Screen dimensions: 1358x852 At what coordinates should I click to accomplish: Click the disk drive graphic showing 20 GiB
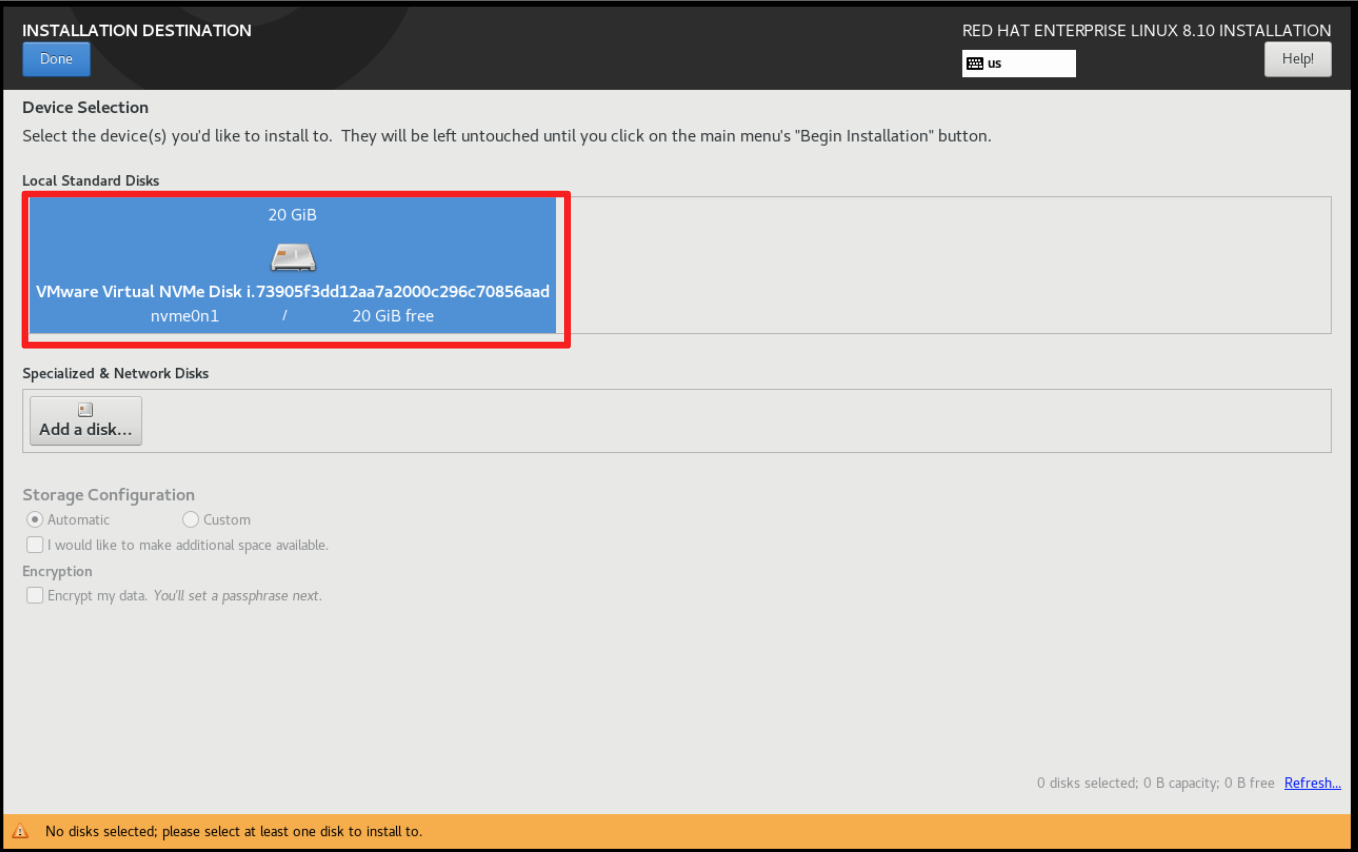[292, 256]
